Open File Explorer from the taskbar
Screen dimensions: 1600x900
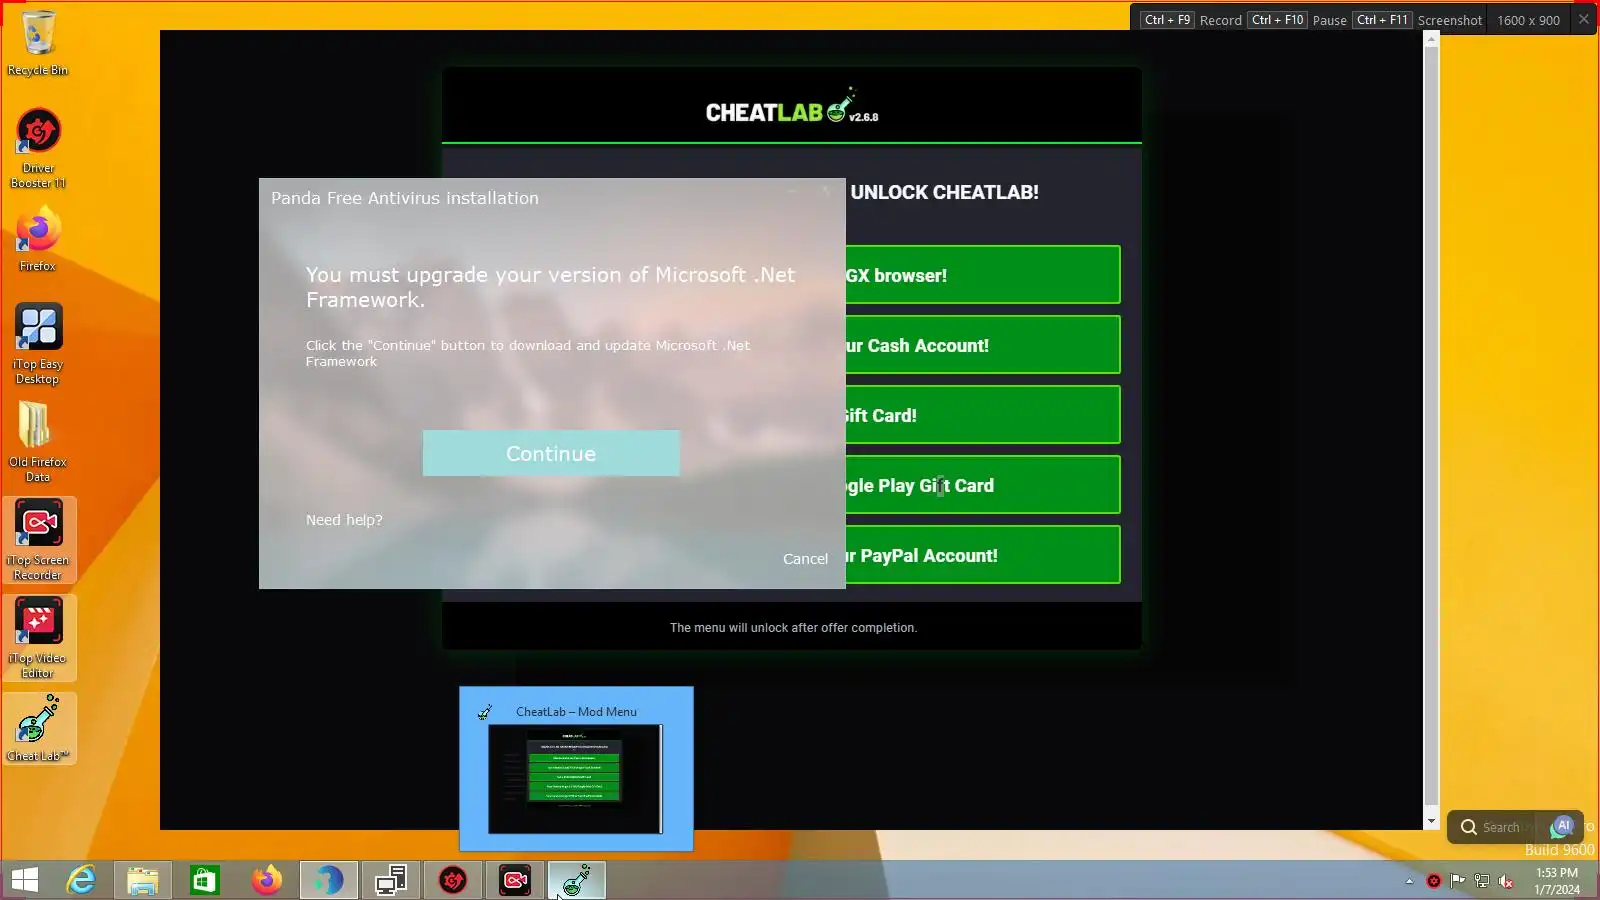143,880
